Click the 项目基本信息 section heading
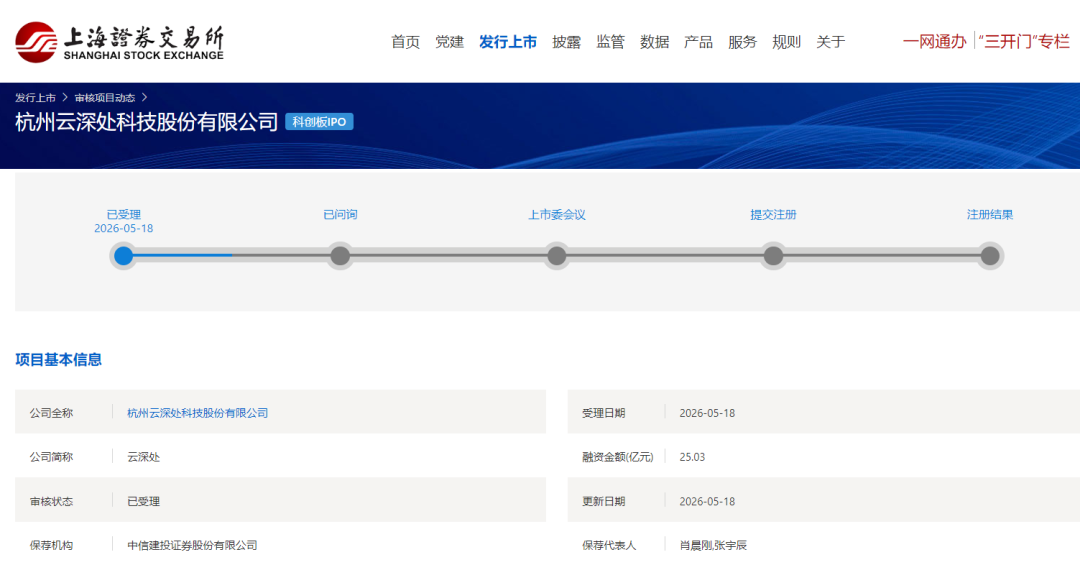Screen dimensions: 1080x565 tap(59, 360)
